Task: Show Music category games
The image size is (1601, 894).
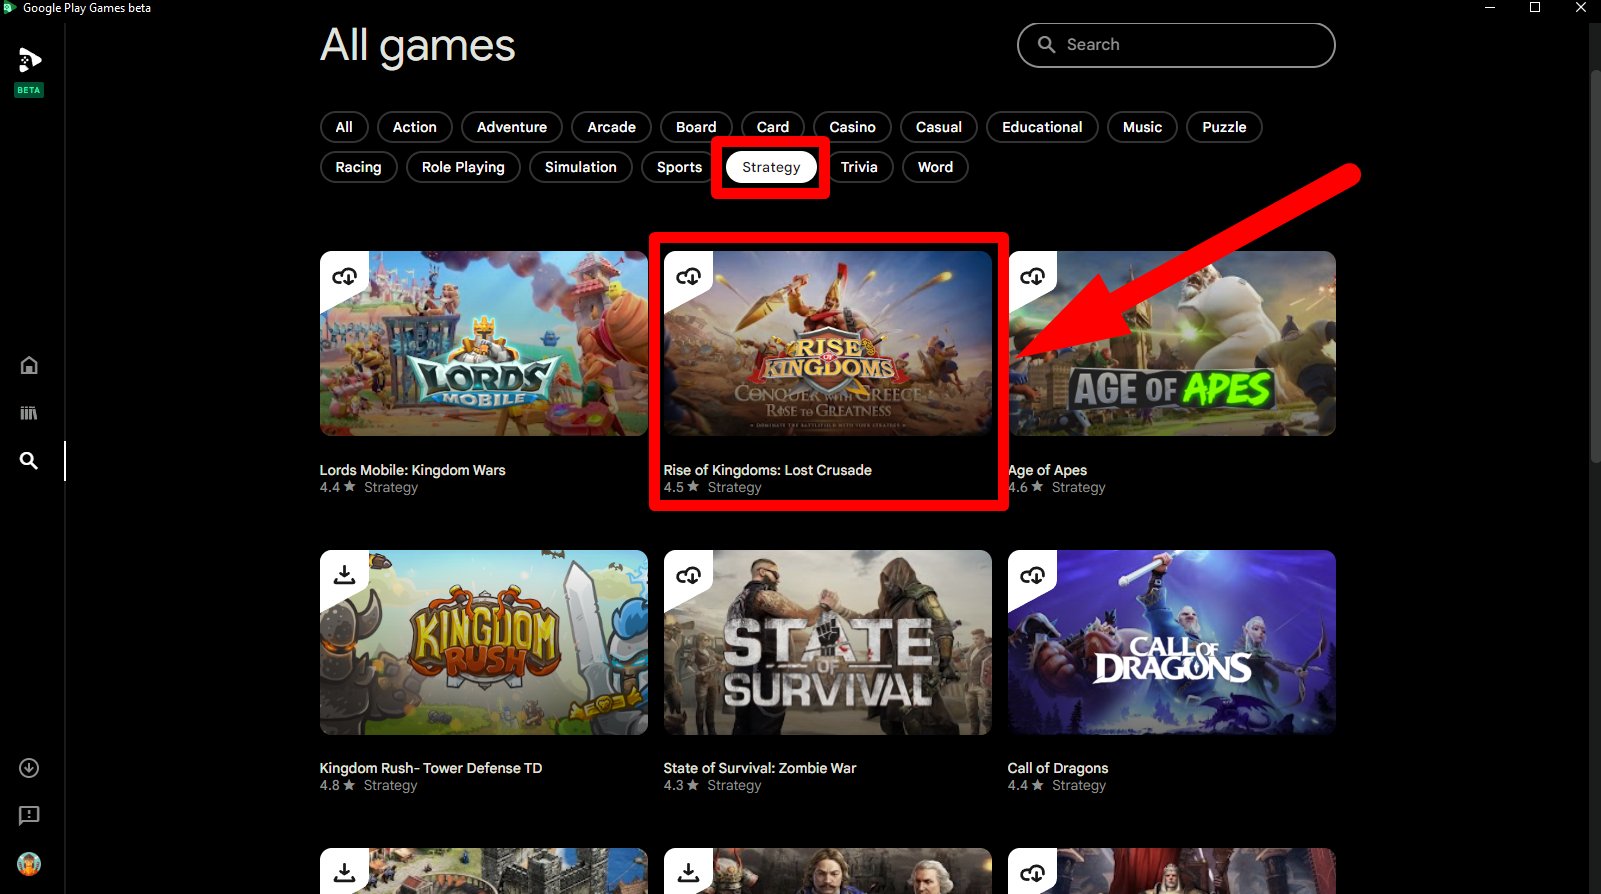Action: pyautogui.click(x=1142, y=127)
